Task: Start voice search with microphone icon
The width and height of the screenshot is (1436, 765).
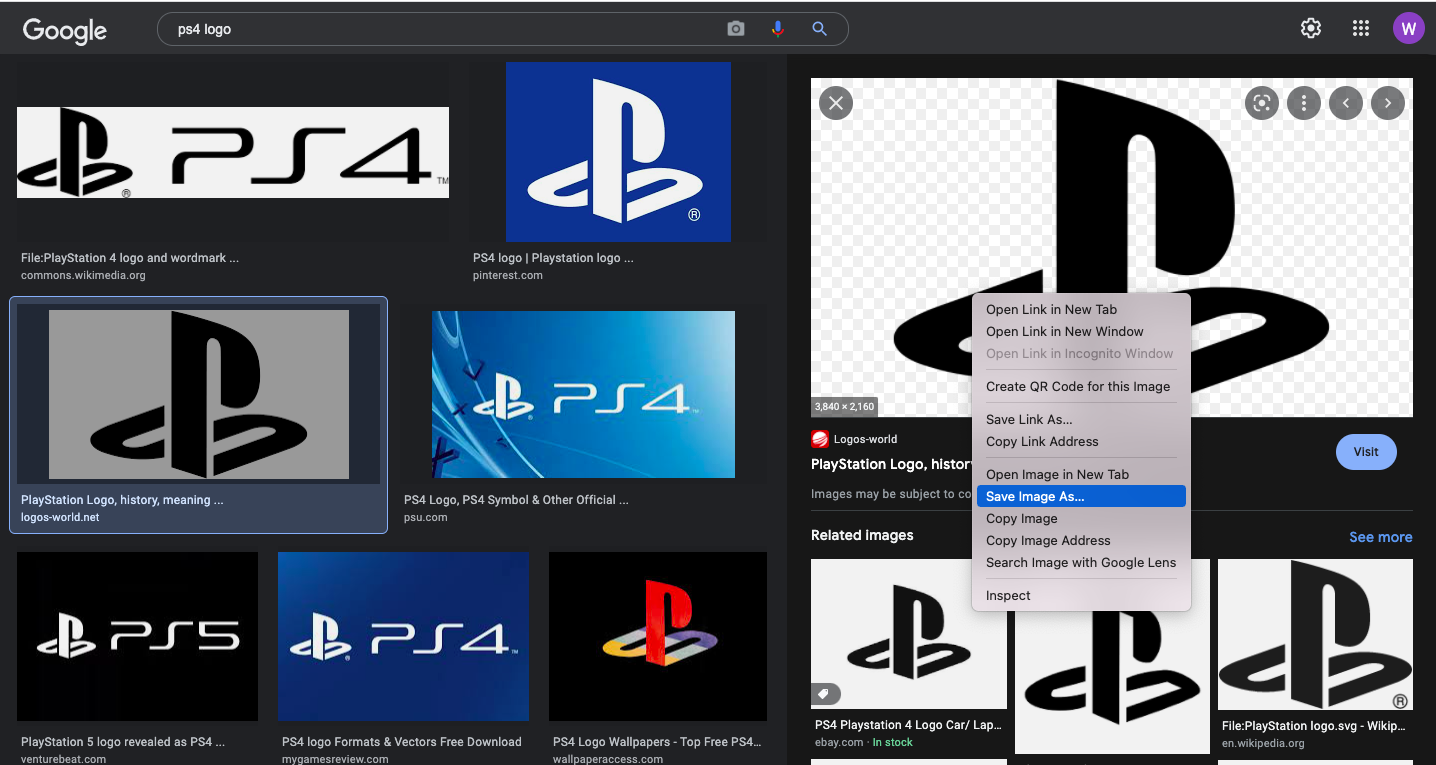Action: (x=777, y=29)
